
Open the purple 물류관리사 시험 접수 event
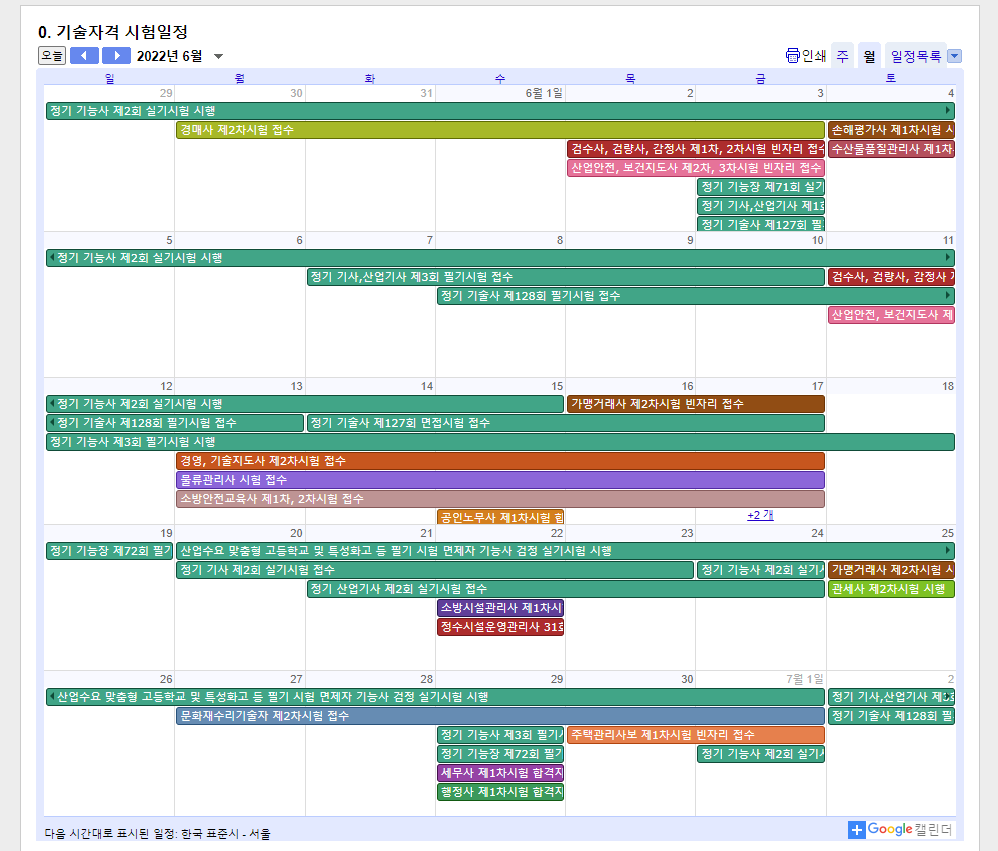[500, 480]
